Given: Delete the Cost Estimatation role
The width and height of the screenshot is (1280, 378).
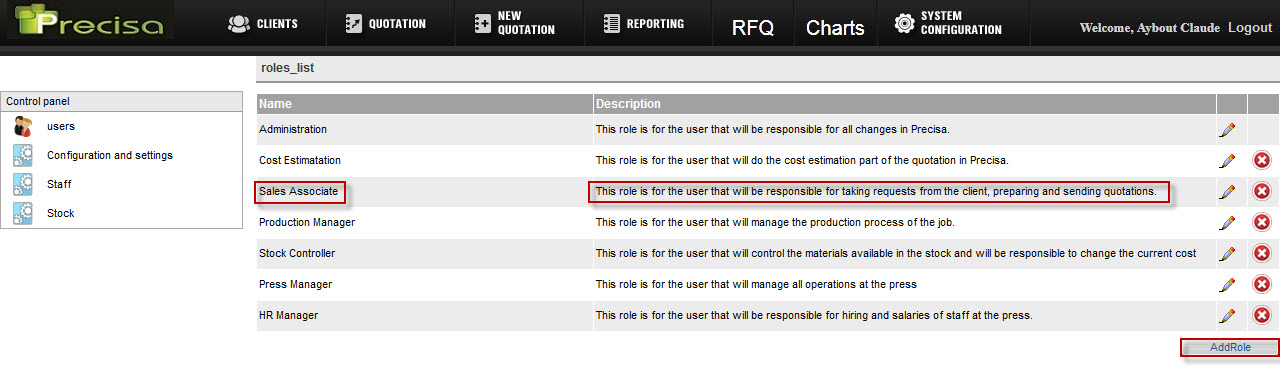Looking at the screenshot, I should click(x=1262, y=160).
